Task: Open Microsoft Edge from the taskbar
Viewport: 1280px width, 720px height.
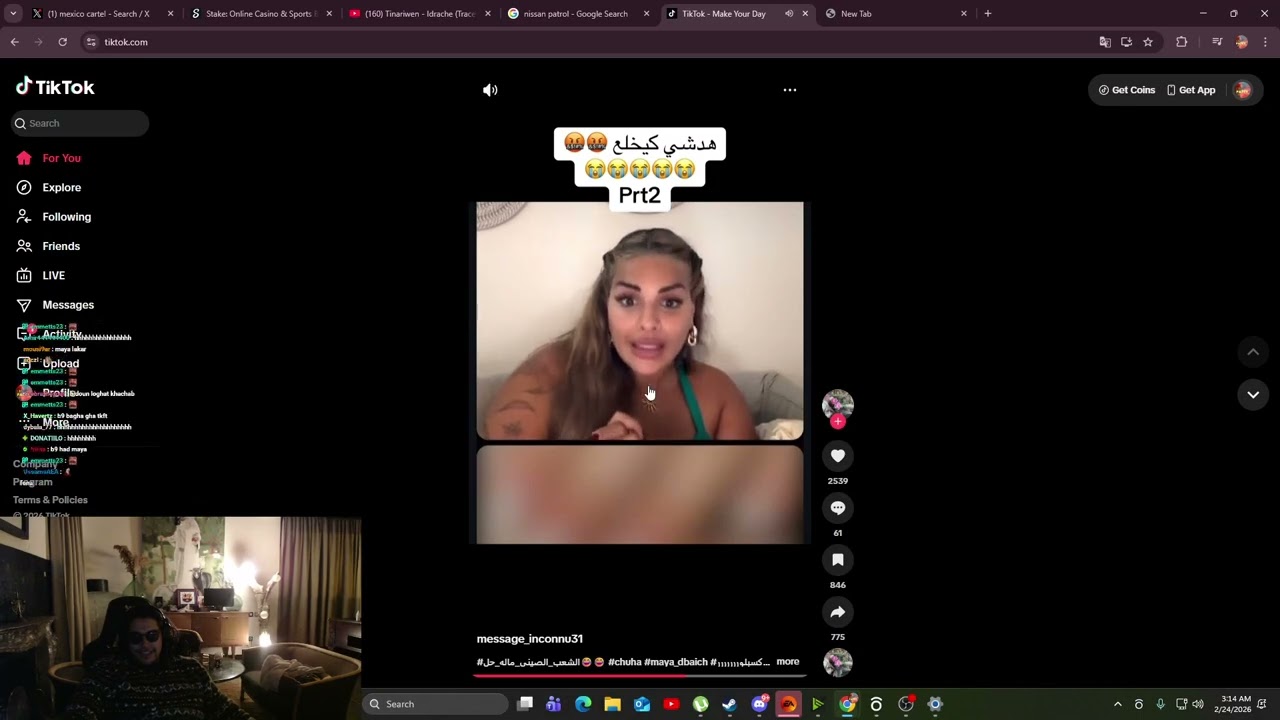Action: (583, 704)
